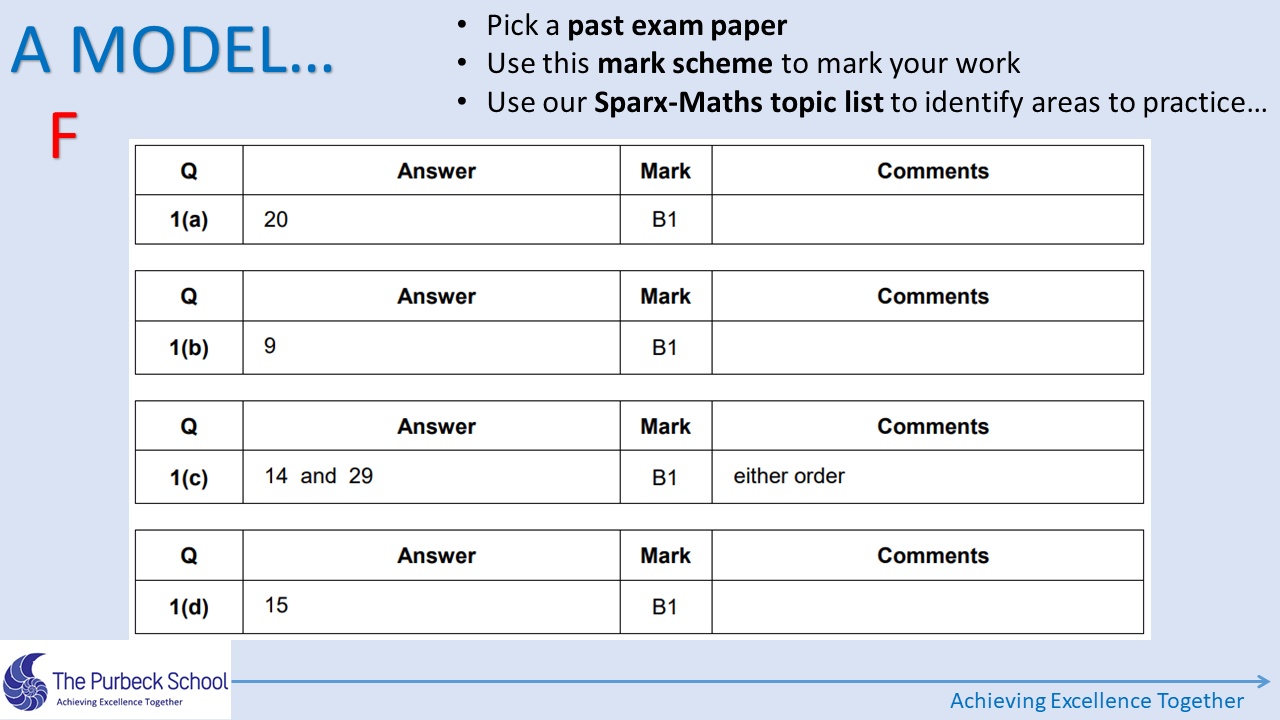
Task: Click 'The Purbeck School' name text
Action: pyautogui.click(x=140, y=681)
